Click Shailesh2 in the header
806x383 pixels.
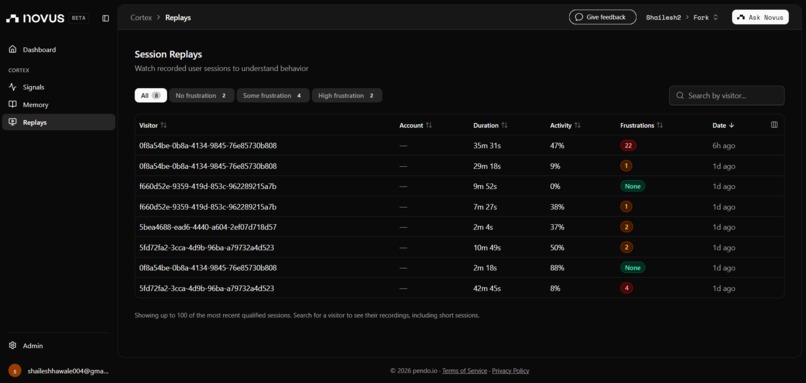coord(664,17)
